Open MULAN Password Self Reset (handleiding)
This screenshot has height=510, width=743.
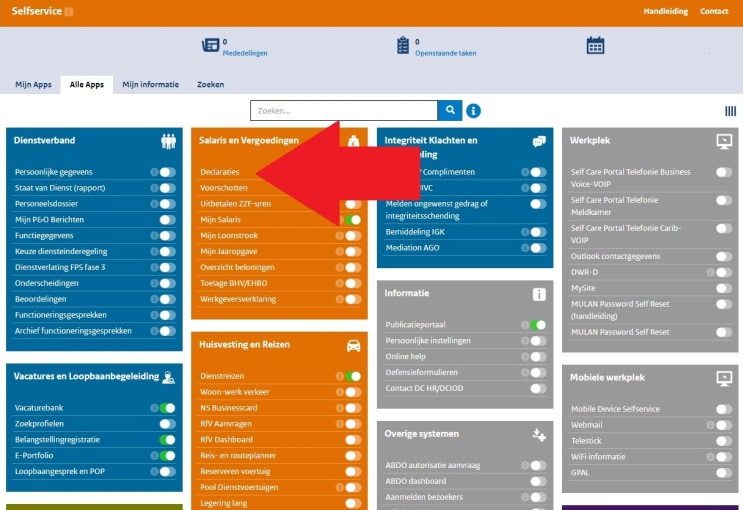coord(620,310)
